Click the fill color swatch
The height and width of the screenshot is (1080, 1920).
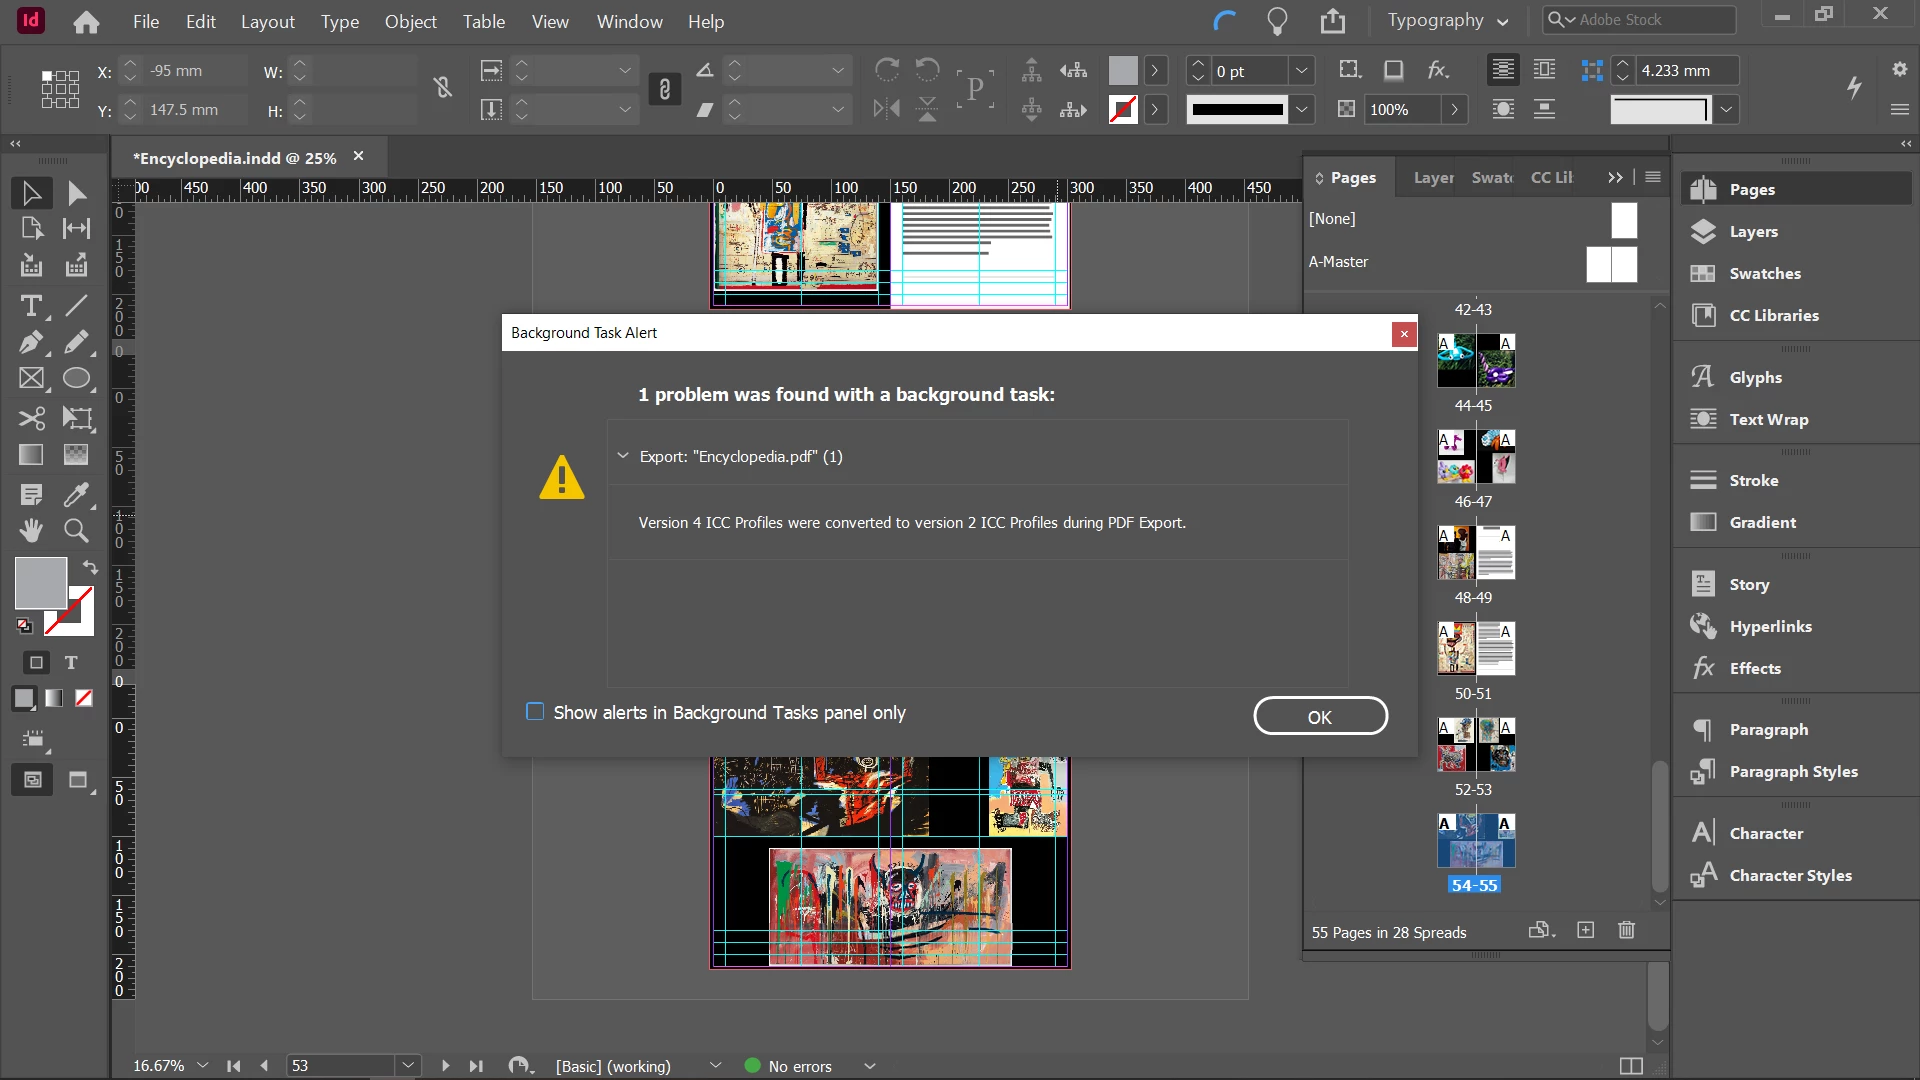coord(40,582)
